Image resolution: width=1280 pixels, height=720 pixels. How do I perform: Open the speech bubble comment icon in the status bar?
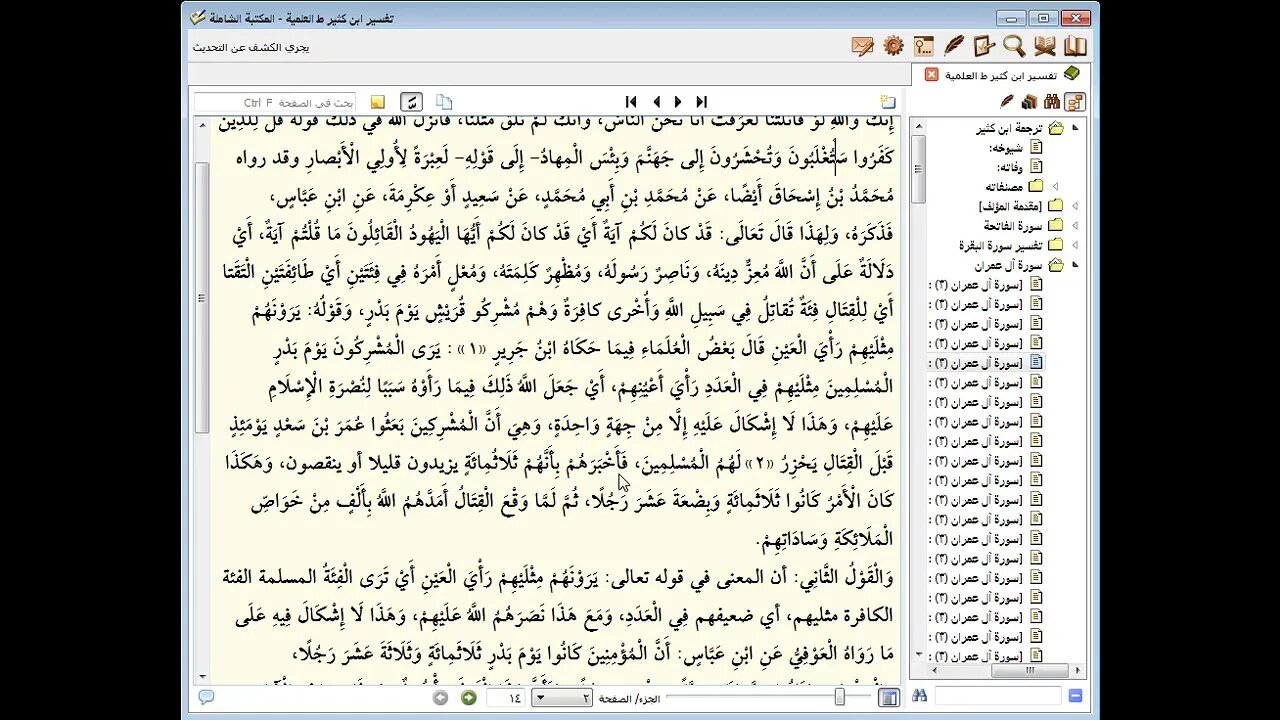click(x=206, y=697)
